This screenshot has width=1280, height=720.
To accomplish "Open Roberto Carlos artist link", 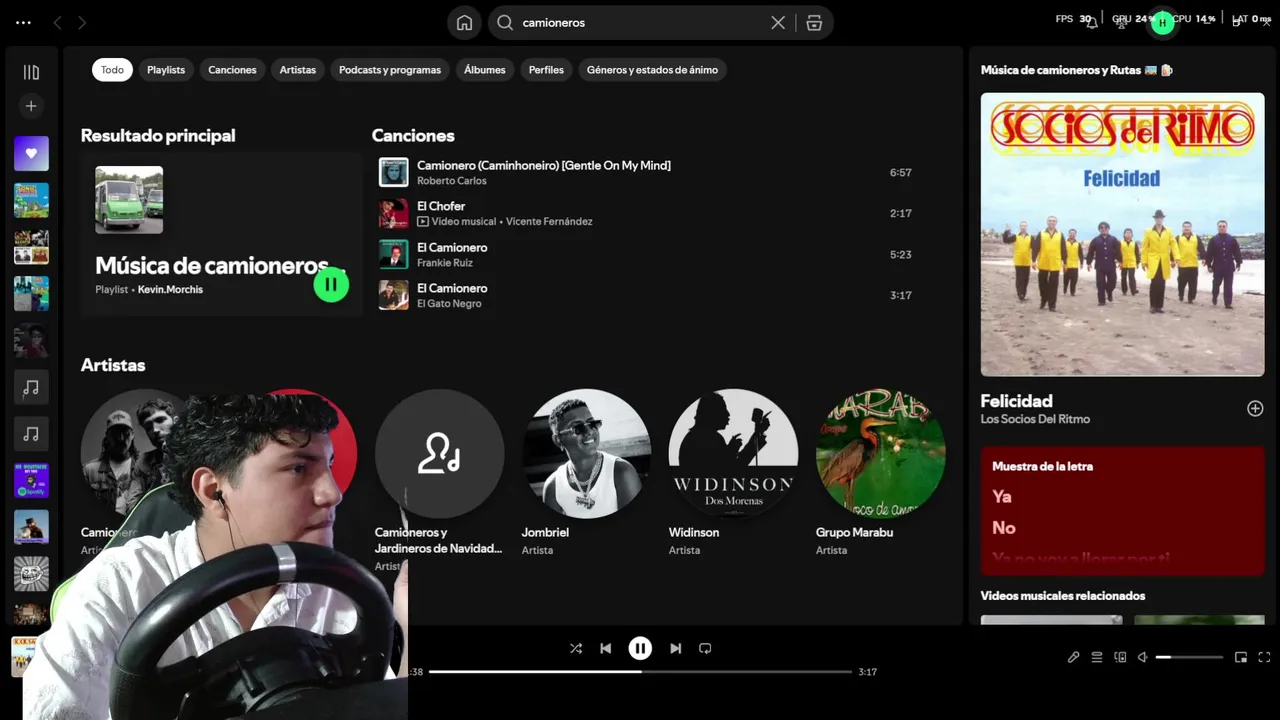I will click(x=452, y=181).
